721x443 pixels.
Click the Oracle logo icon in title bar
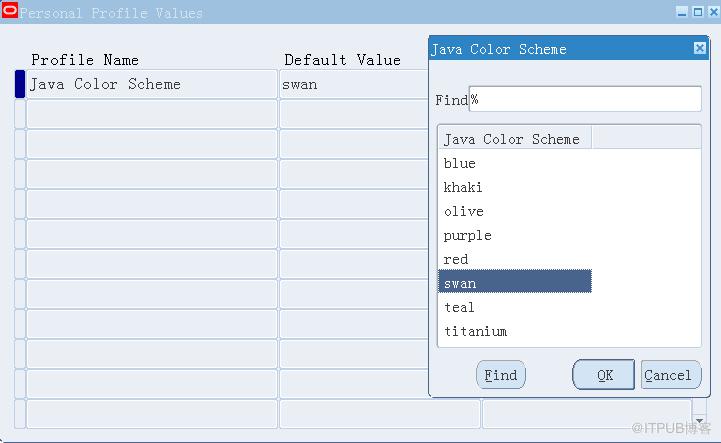coord(9,12)
